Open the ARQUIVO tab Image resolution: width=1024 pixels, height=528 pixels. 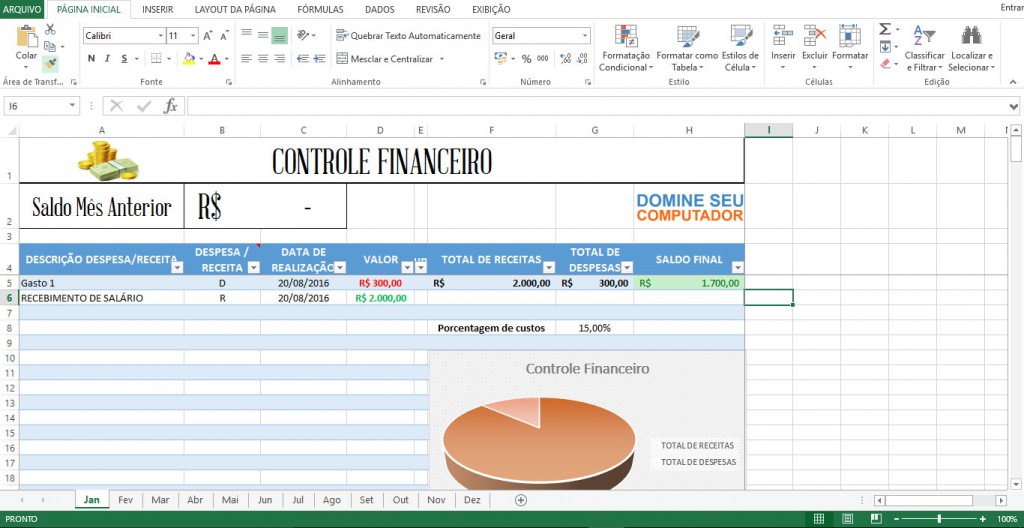pyautogui.click(x=22, y=10)
